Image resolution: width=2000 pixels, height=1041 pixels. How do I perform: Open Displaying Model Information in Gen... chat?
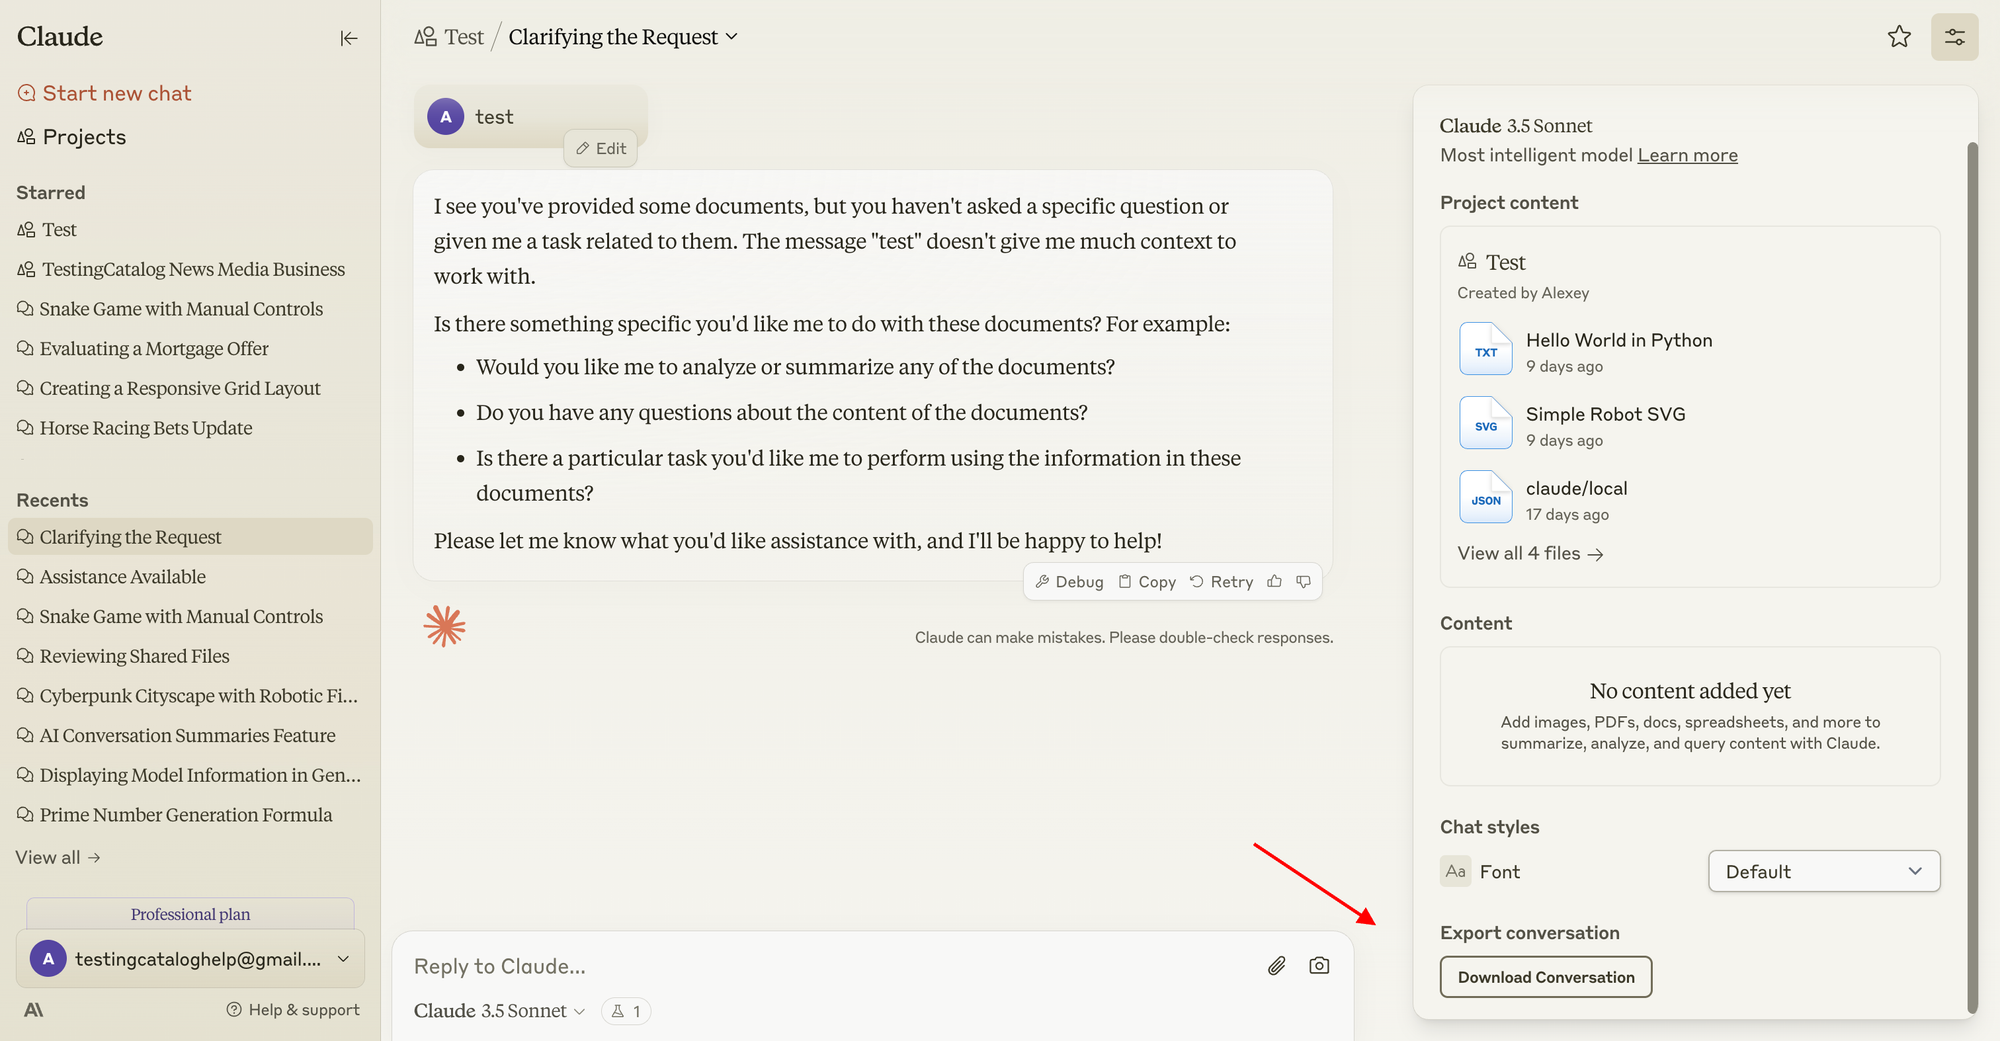(x=190, y=775)
